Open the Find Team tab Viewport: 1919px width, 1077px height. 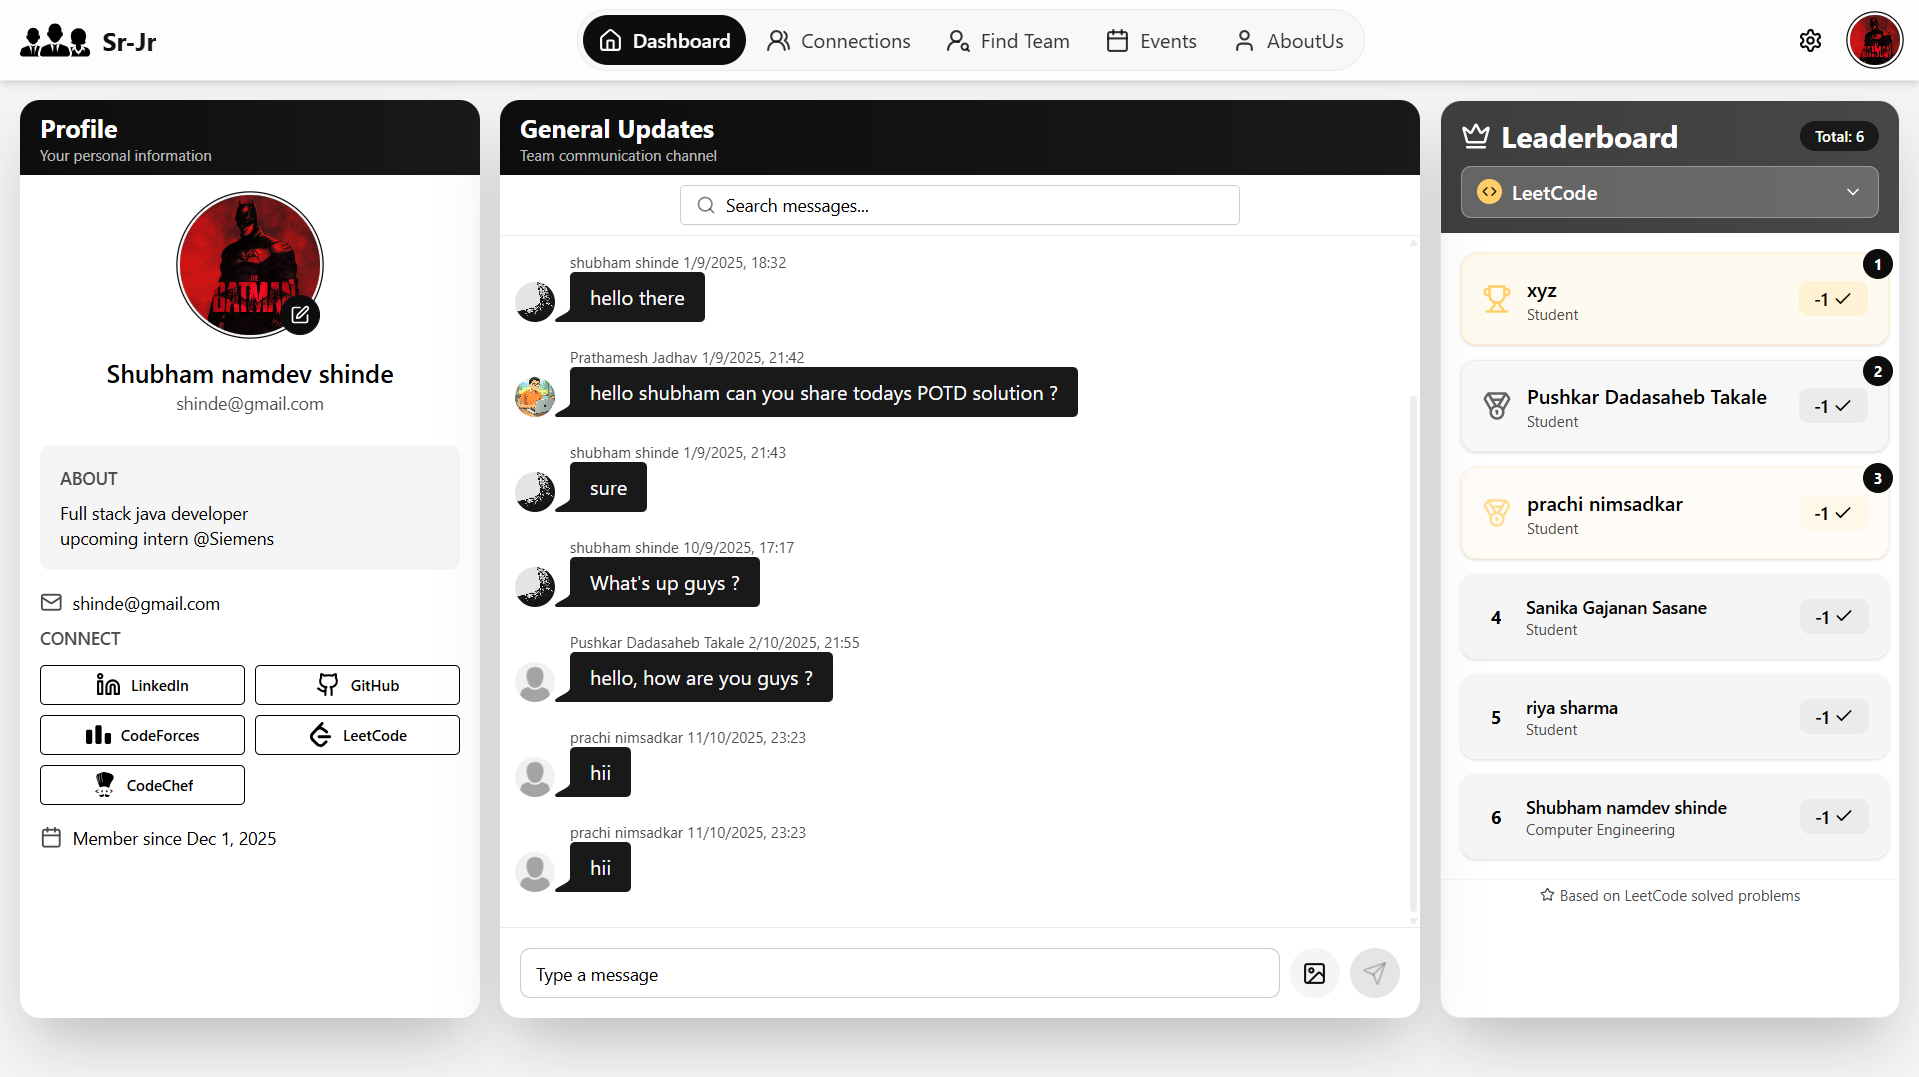point(1008,41)
